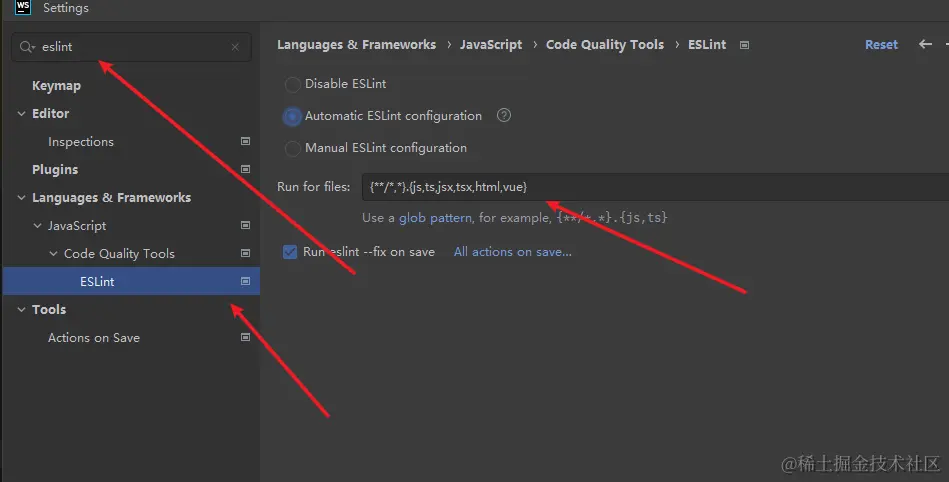Click the WebStorm logo icon in title bar
Viewport: 949px width, 482px height.
coord(22,7)
